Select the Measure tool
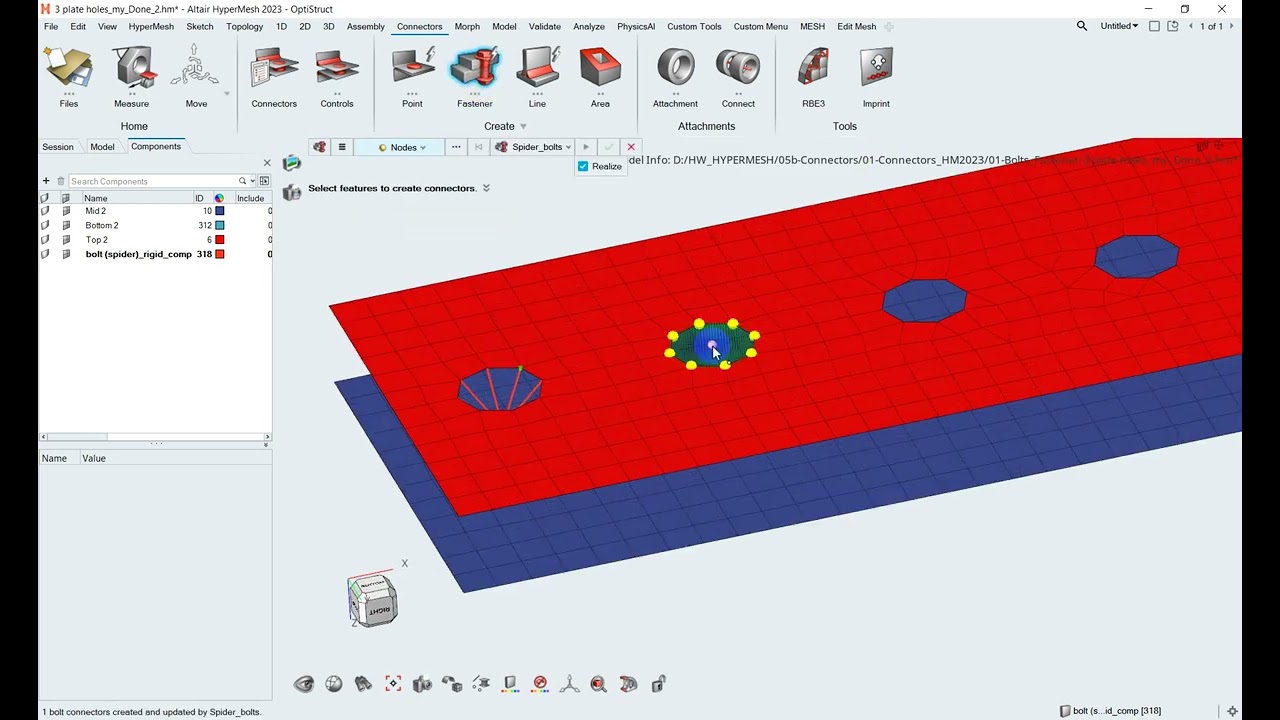This screenshot has height=720, width=1280. click(x=131, y=76)
